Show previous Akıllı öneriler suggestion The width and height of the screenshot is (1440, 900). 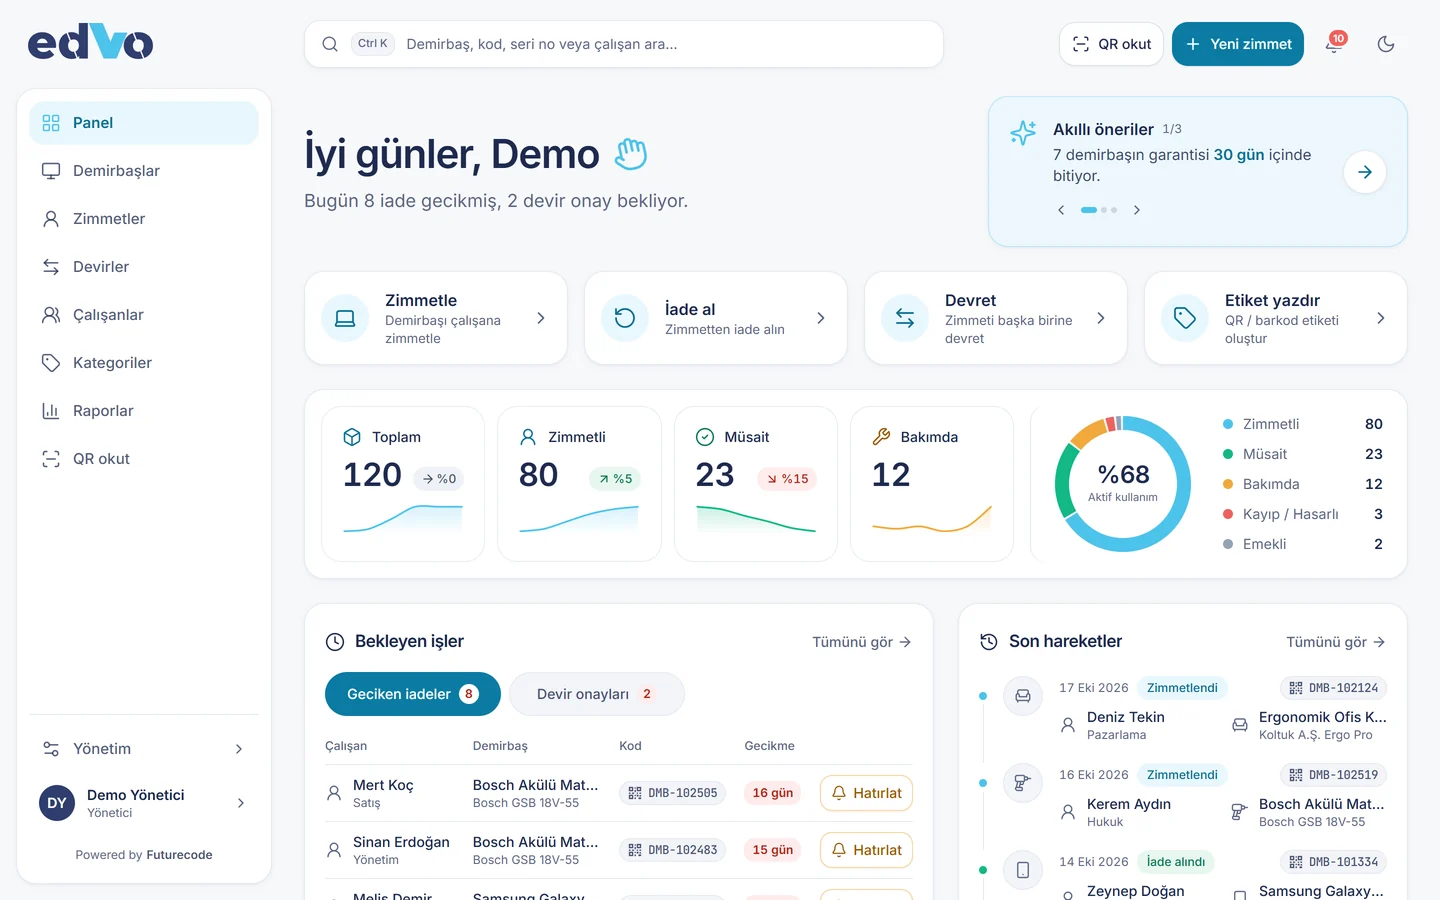(1061, 210)
